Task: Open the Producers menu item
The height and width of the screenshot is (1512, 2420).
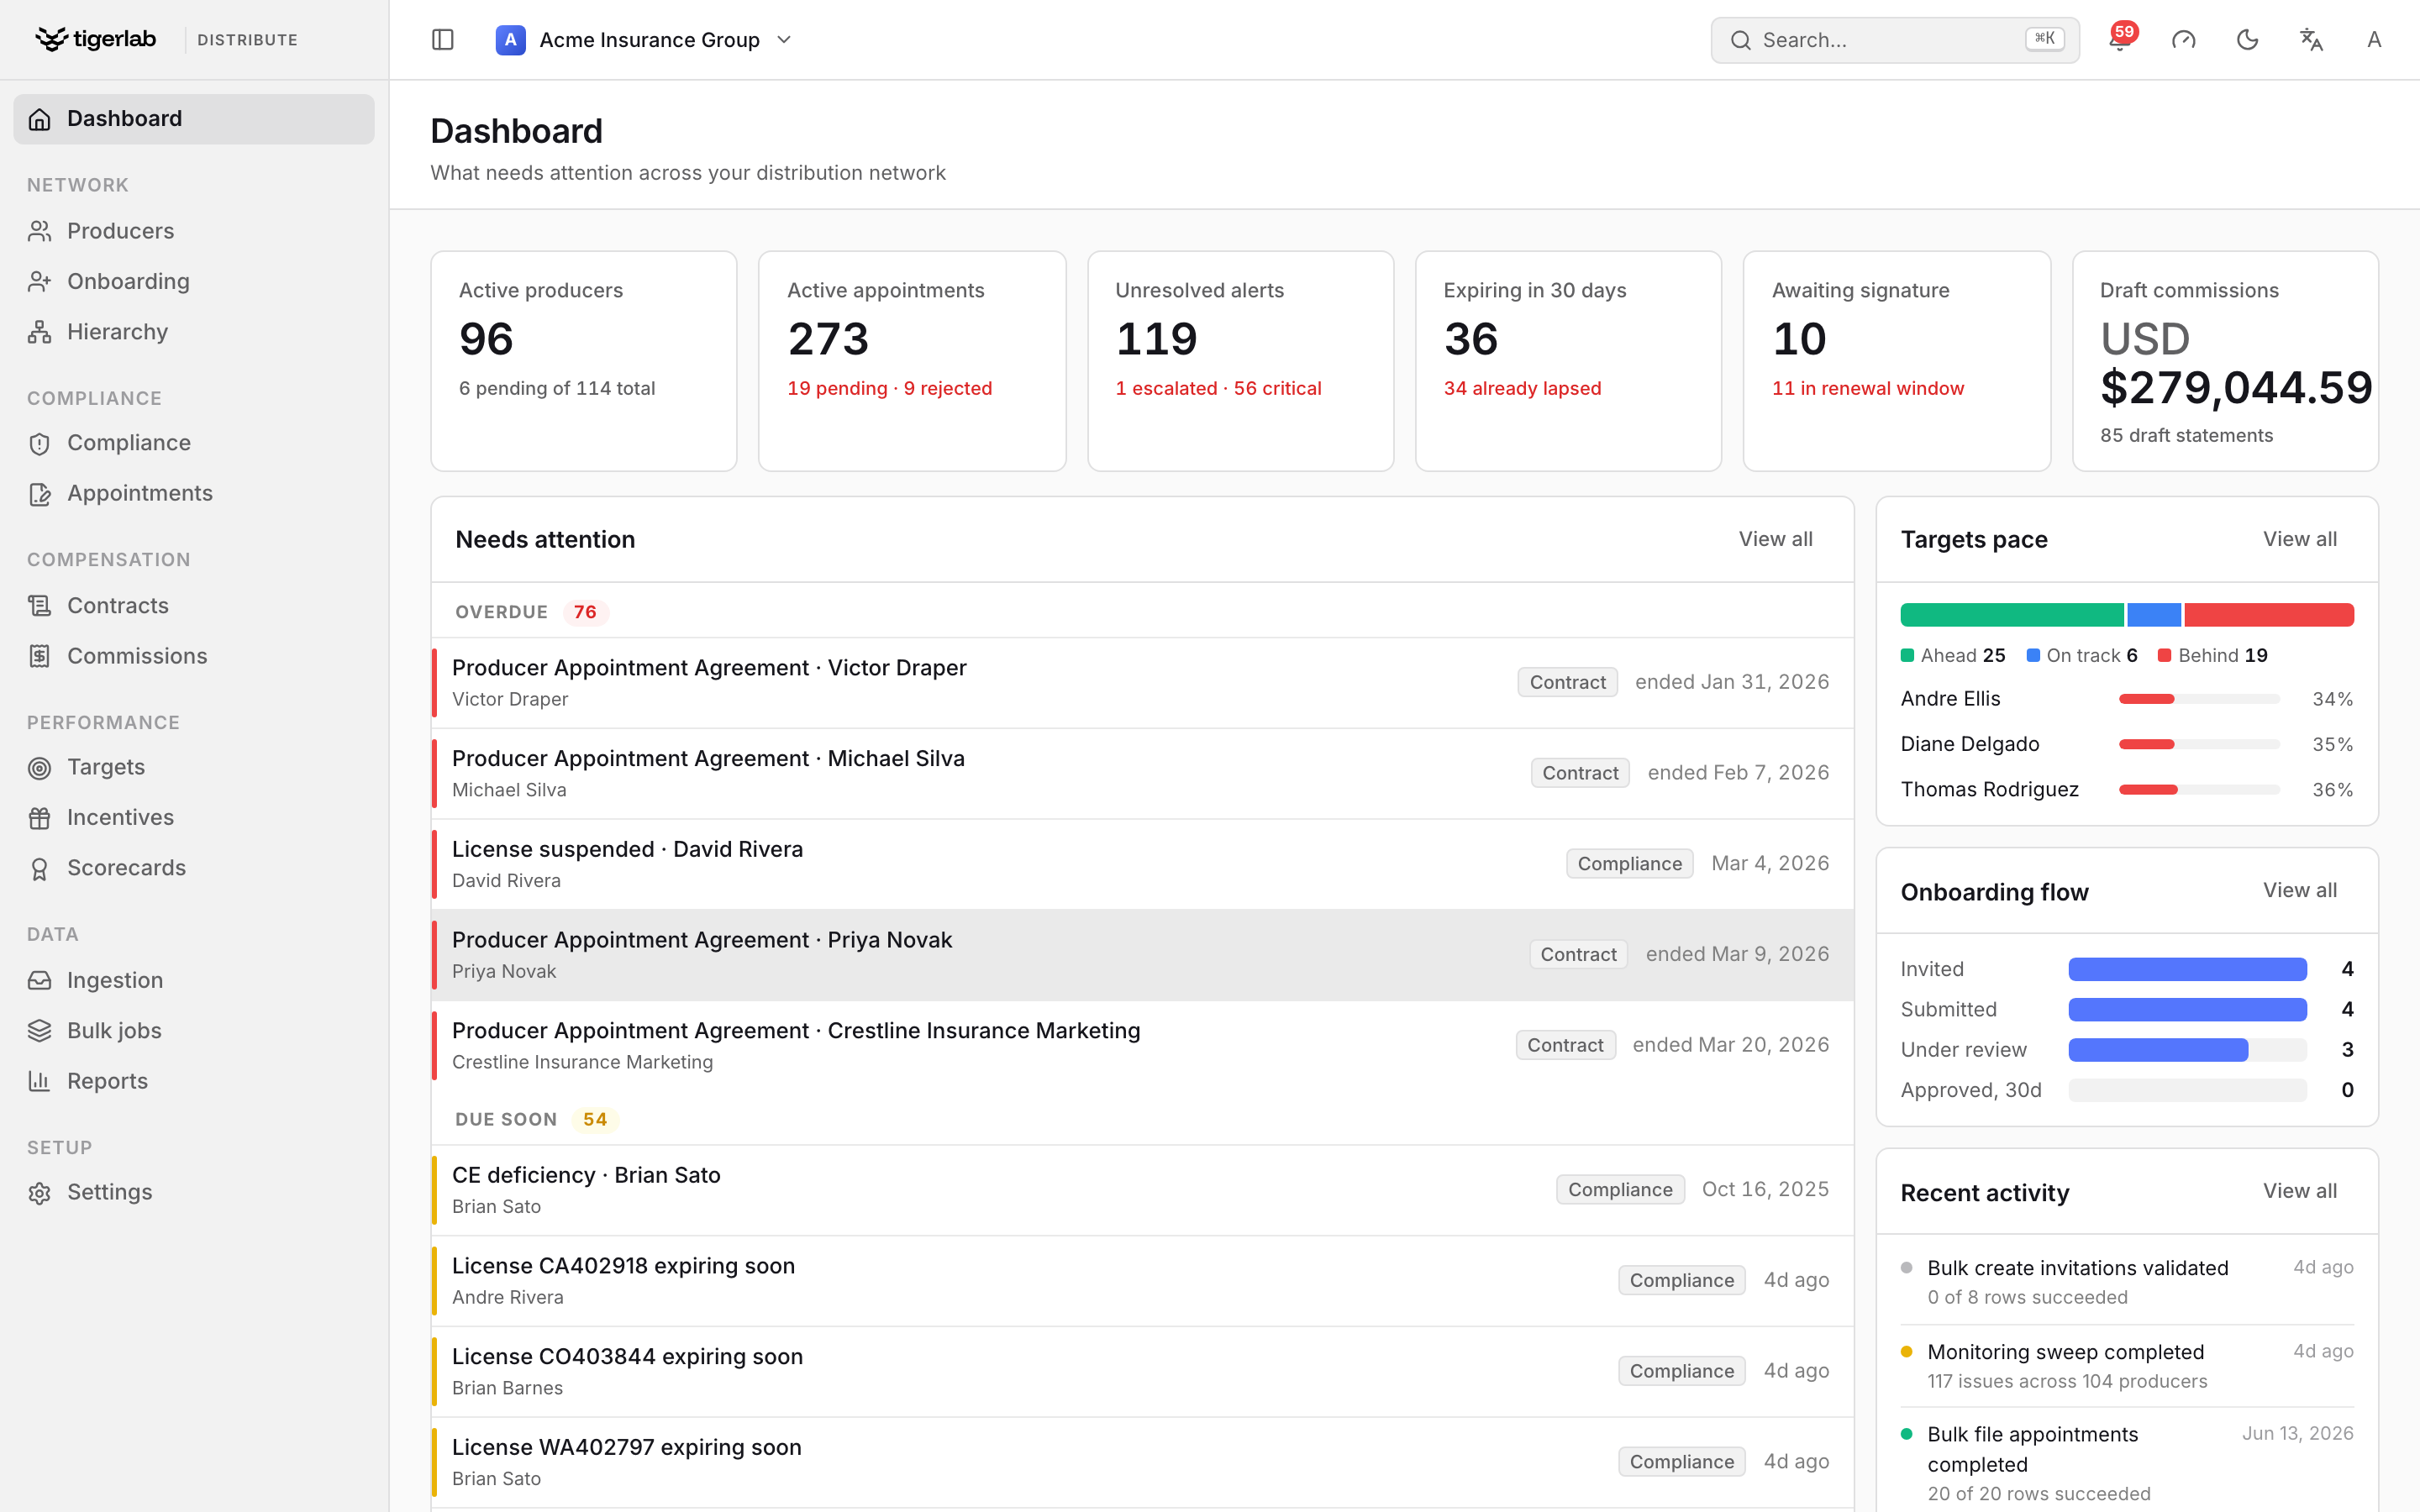Action: point(194,231)
